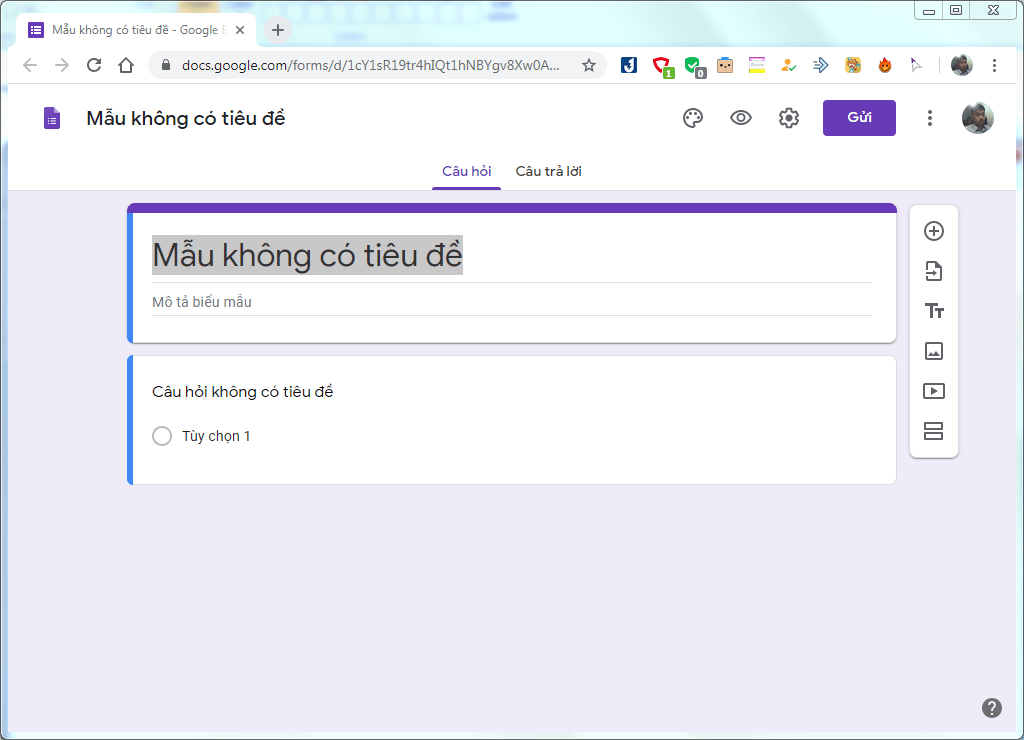Click the Chrome profile avatar in the toolbar
This screenshot has width=1024, height=740.
pos(961,65)
